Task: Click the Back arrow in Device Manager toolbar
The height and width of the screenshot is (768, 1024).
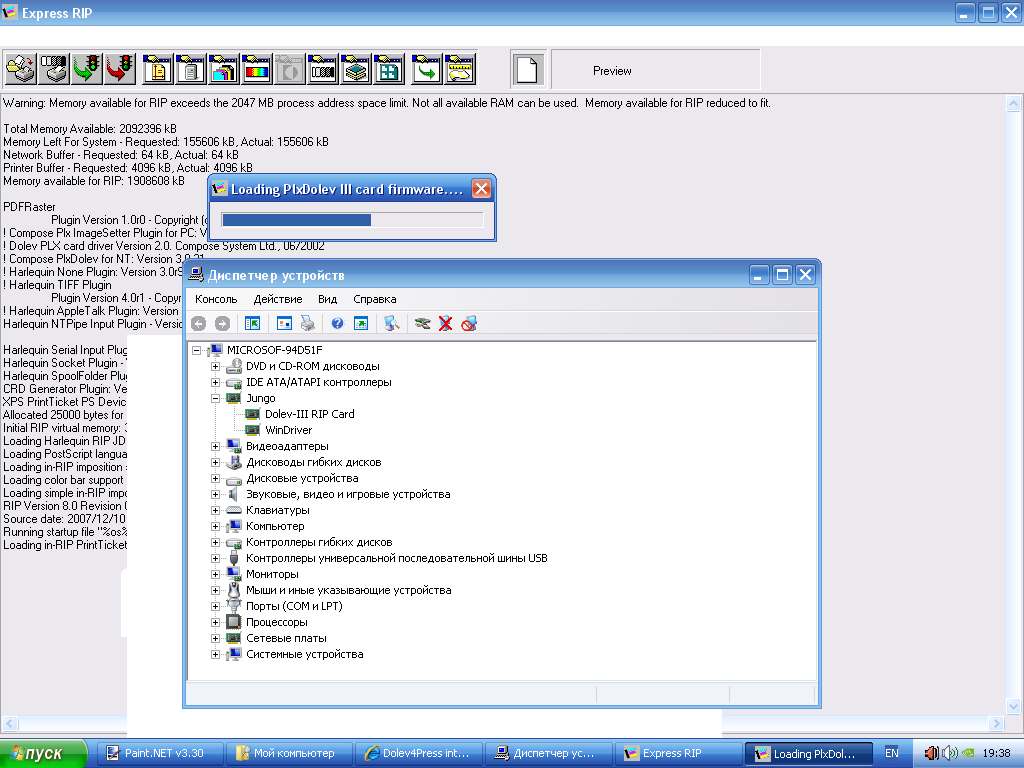Action: coord(199,323)
